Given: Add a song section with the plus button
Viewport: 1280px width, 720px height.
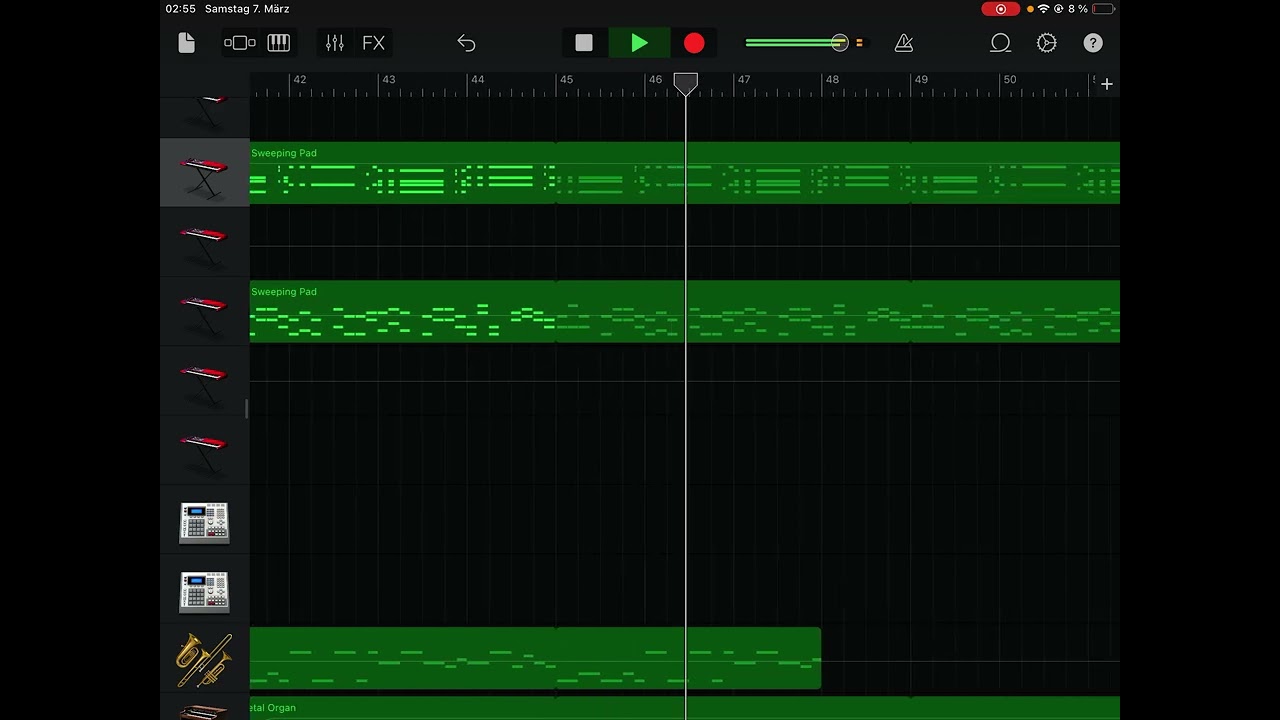Looking at the screenshot, I should coord(1107,84).
